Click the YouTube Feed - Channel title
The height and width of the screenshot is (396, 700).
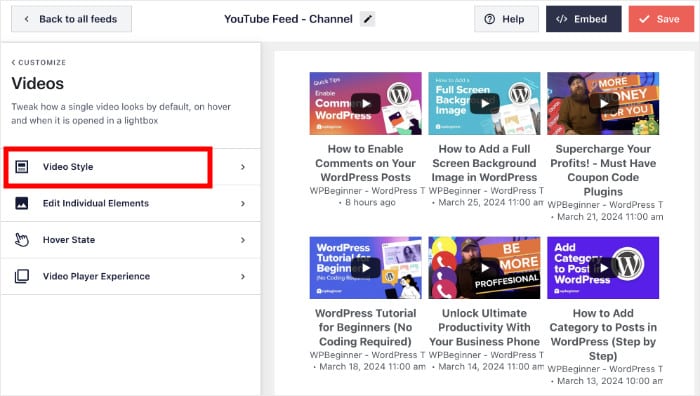pos(288,19)
